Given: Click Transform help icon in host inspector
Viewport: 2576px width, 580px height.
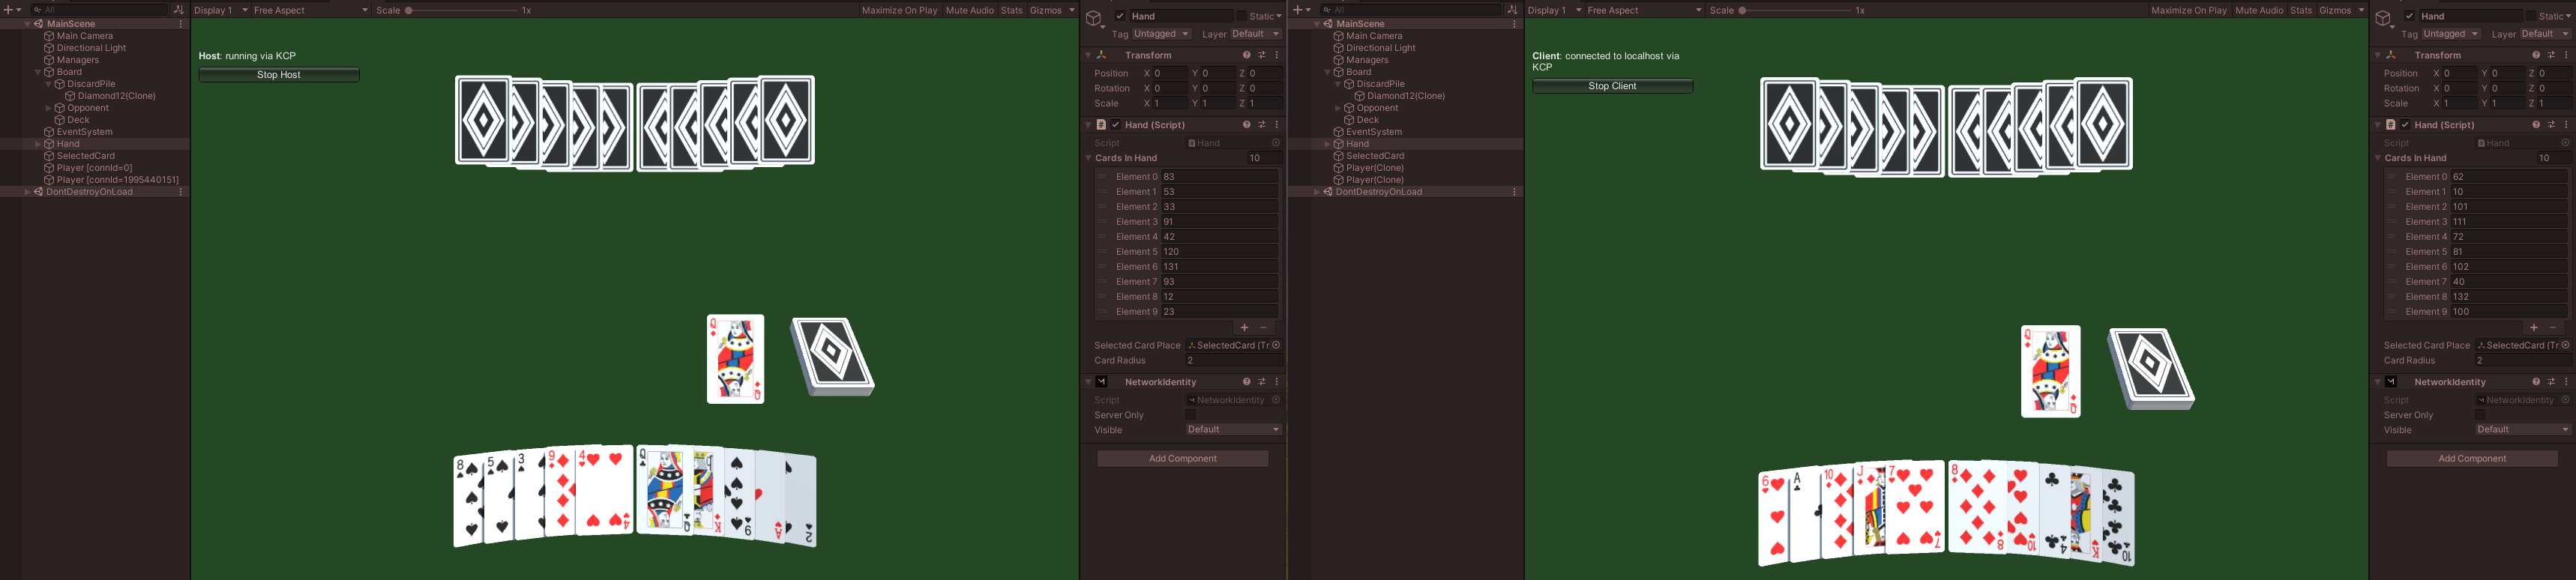Looking at the screenshot, I should pyautogui.click(x=1246, y=55).
